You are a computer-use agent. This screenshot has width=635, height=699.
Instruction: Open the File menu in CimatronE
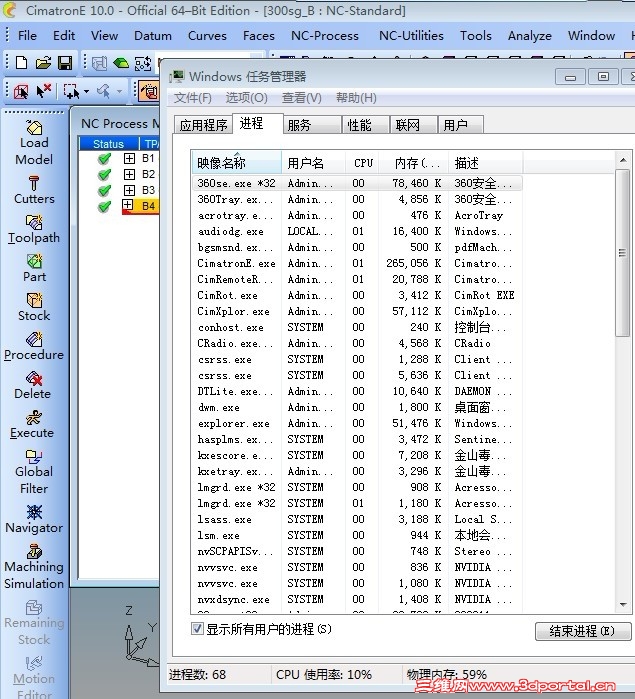(x=27, y=36)
